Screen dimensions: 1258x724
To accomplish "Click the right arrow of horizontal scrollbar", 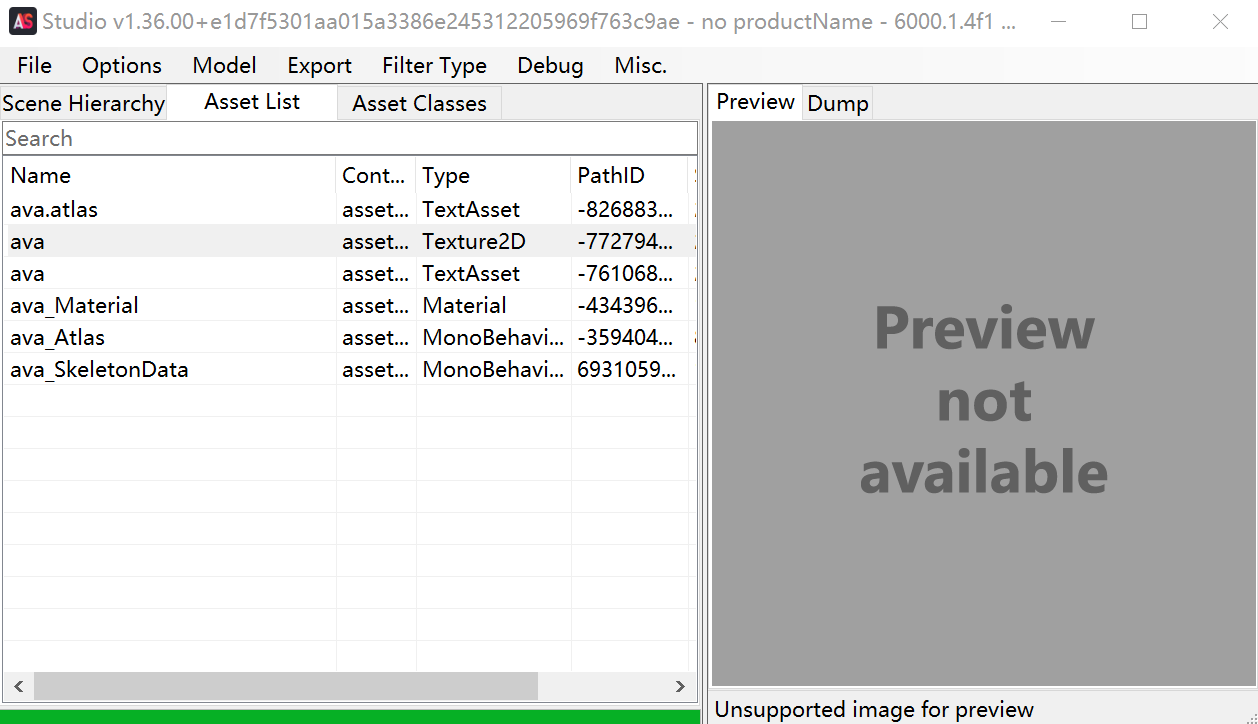I will point(680,687).
